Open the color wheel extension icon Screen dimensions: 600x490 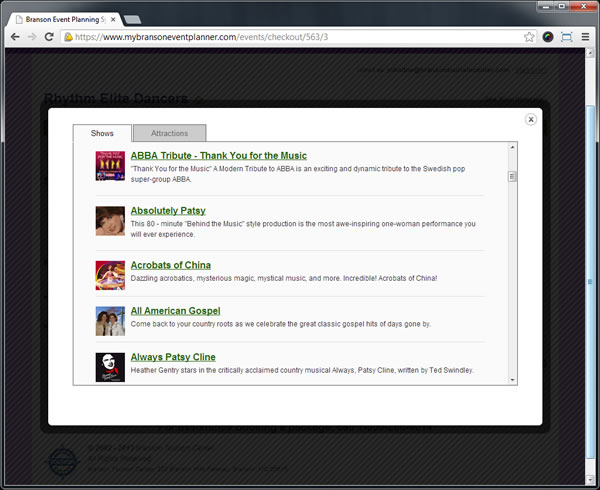click(x=548, y=37)
